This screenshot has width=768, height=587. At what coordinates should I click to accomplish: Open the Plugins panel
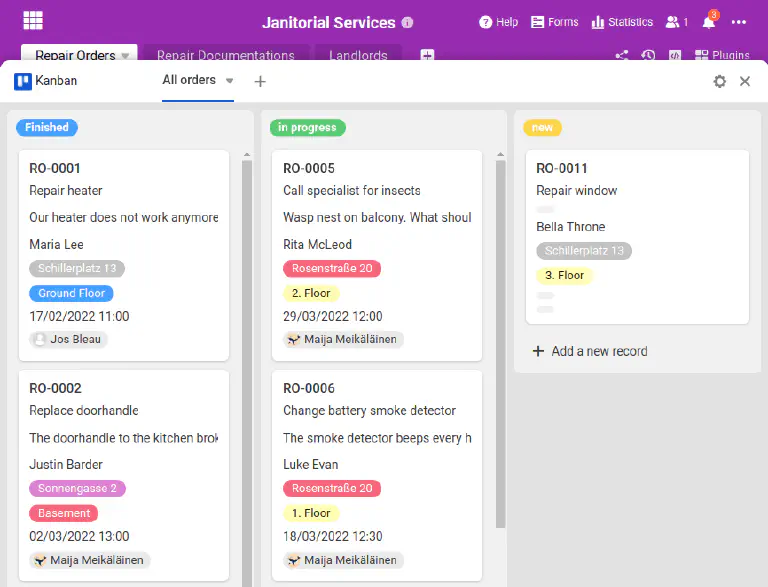point(722,55)
